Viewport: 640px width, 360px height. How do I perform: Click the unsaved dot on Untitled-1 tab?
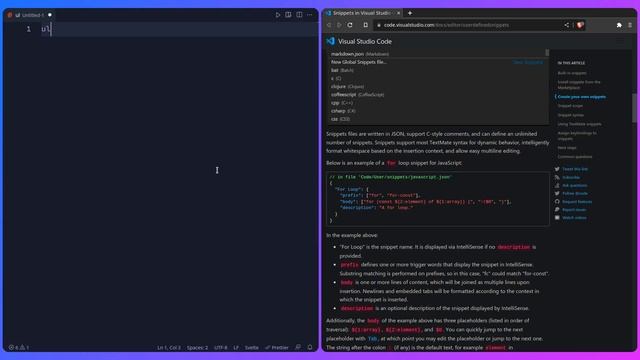(50, 15)
